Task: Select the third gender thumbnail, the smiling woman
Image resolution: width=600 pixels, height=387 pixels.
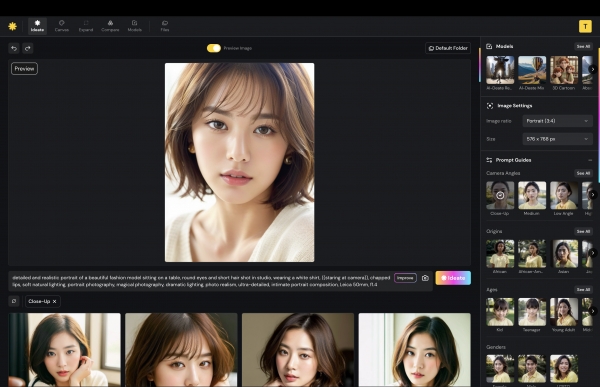Action: click(x=564, y=369)
